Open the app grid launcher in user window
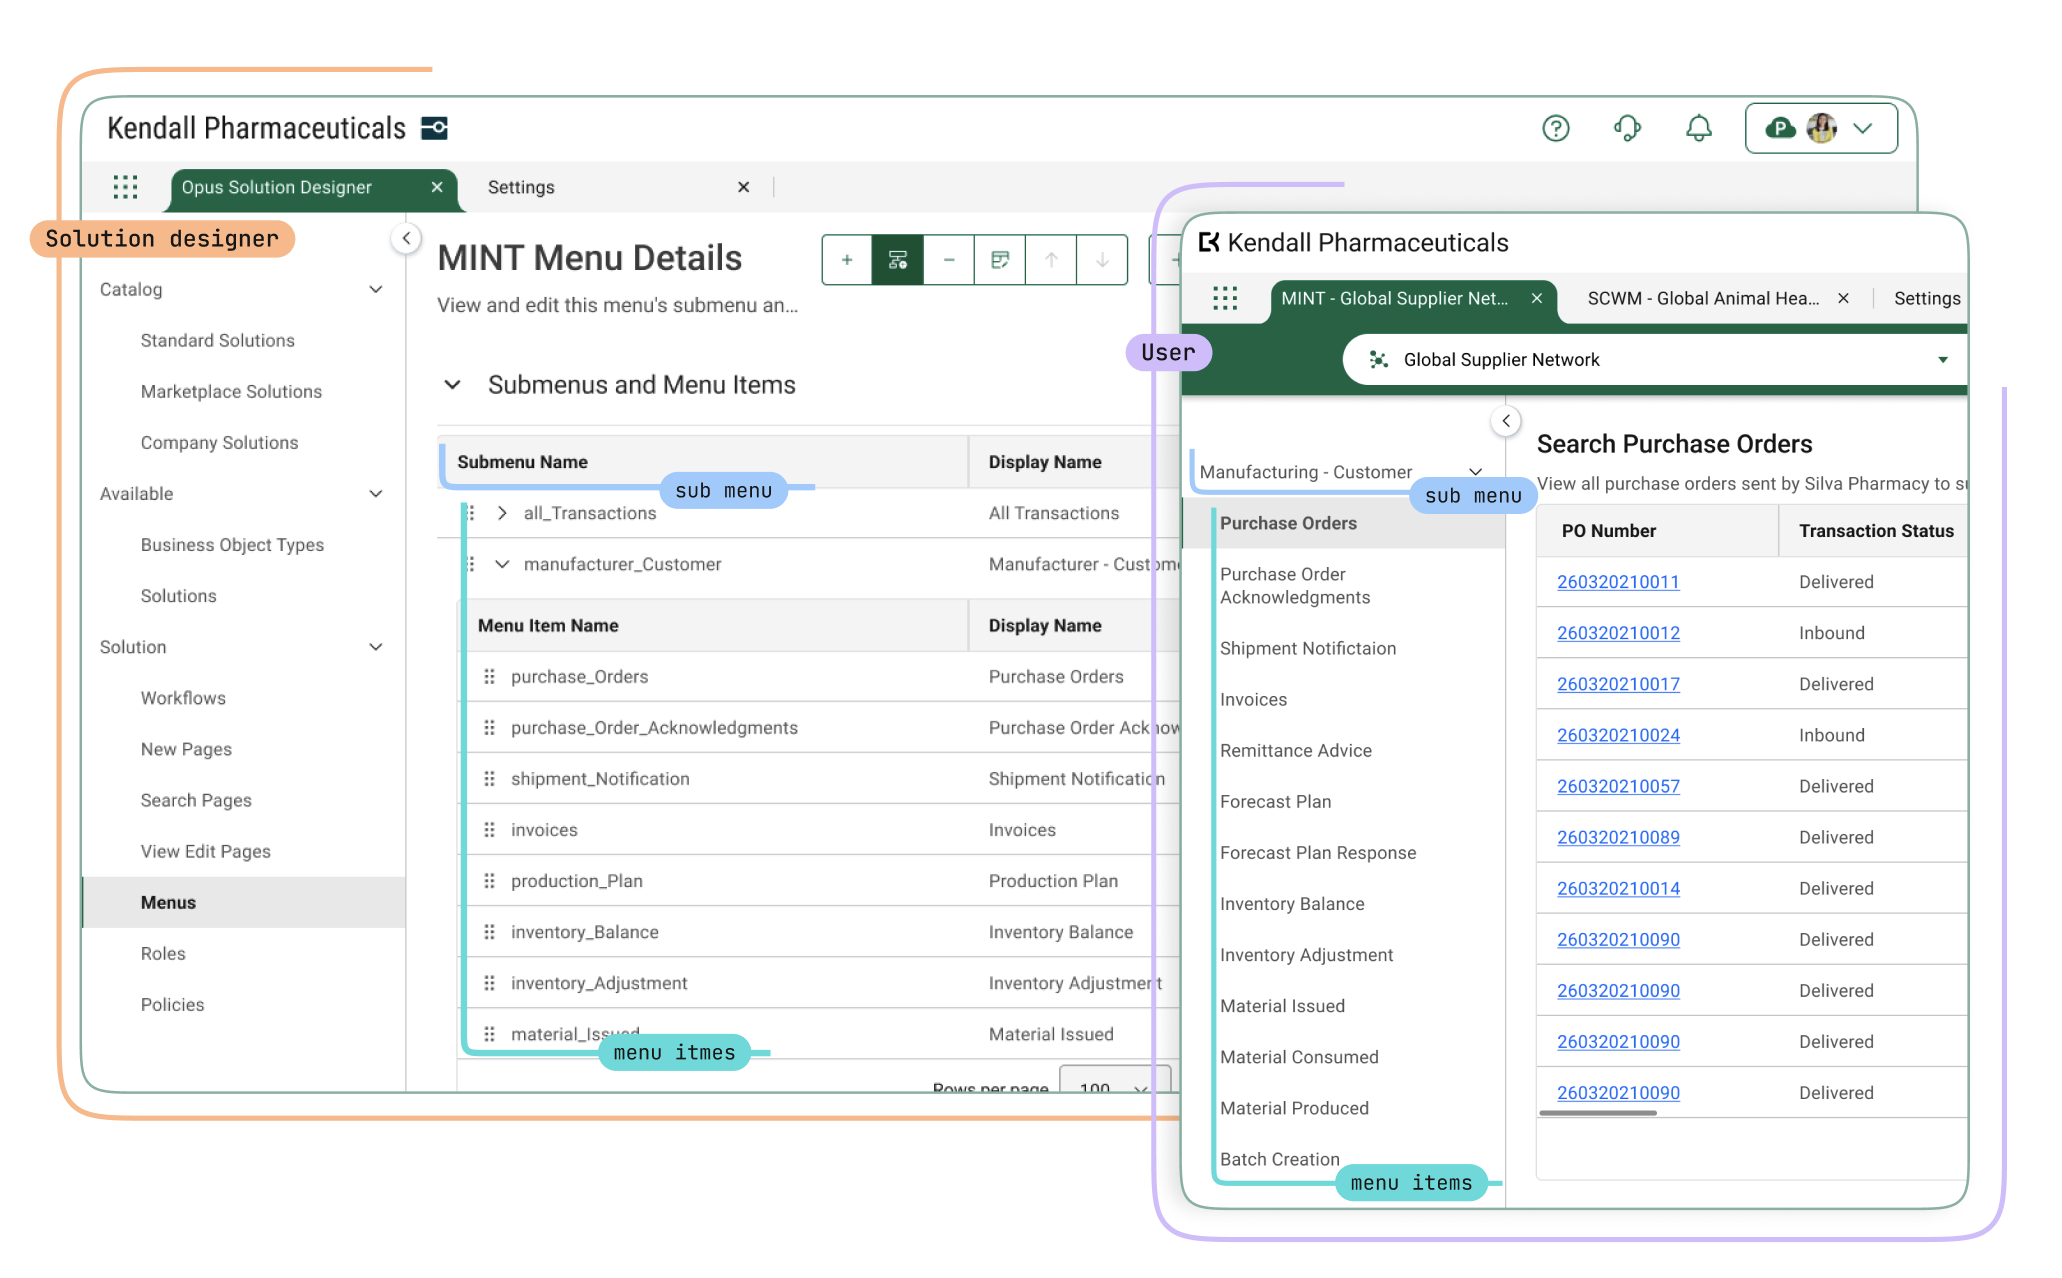Image resolution: width=2062 pixels, height=1278 pixels. (x=1225, y=298)
